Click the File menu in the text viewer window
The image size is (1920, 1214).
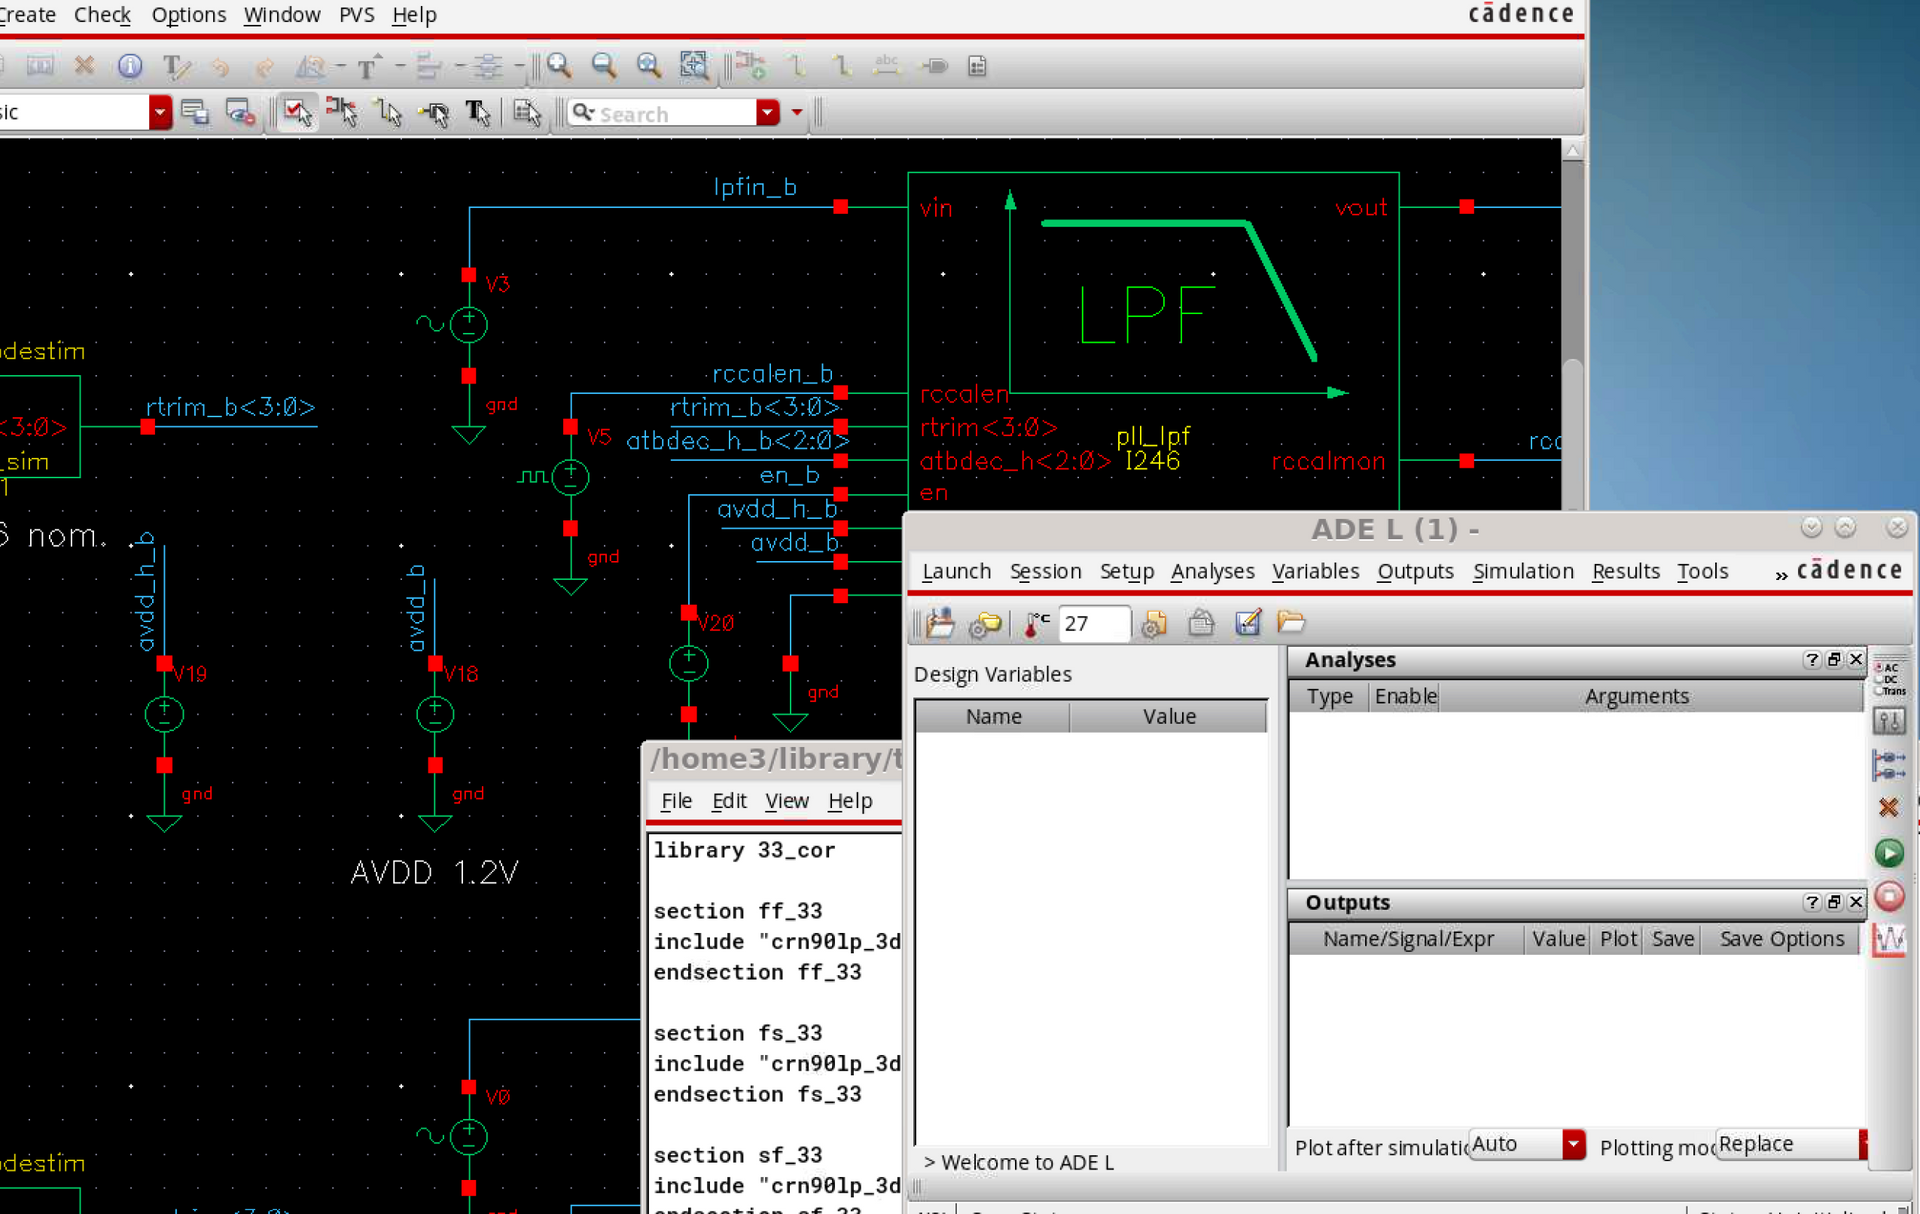[x=676, y=801]
